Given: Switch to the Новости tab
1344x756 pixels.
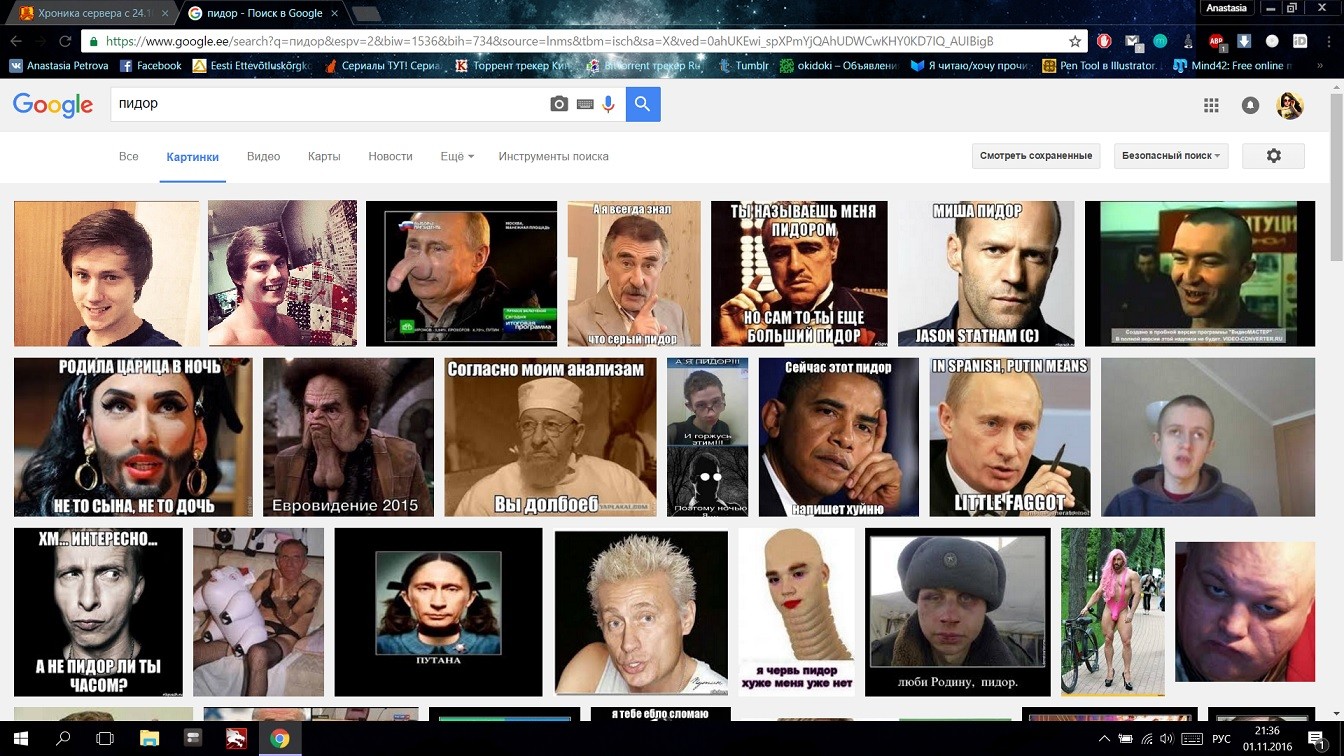Looking at the screenshot, I should [390, 156].
